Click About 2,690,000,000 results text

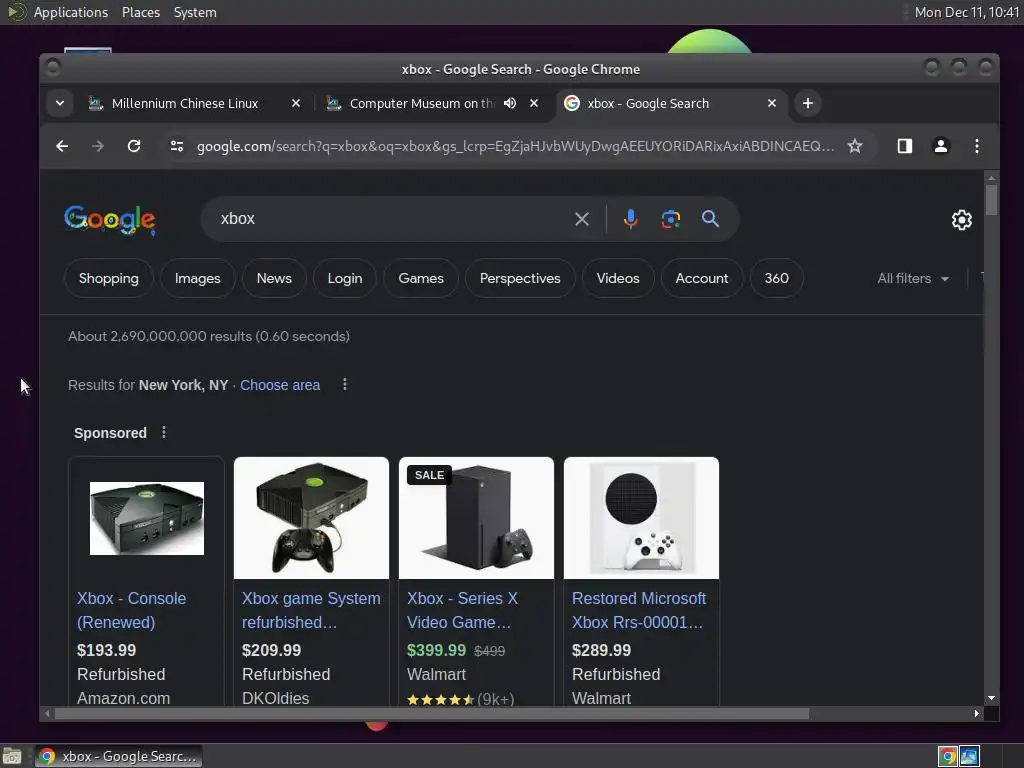click(x=209, y=336)
